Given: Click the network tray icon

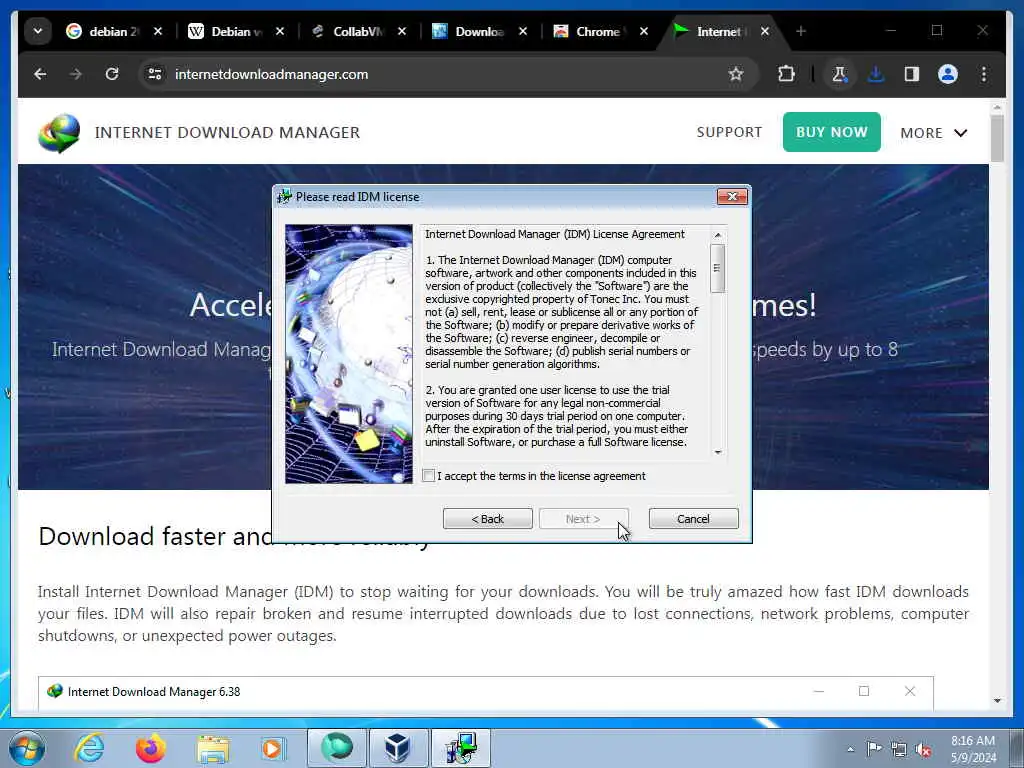Looking at the screenshot, I should tap(899, 749).
